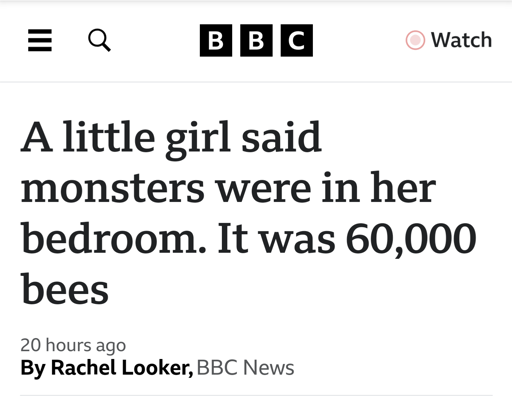Open the hamburger navigation menu
Viewport: 512px width, 396px height.
[x=40, y=40]
